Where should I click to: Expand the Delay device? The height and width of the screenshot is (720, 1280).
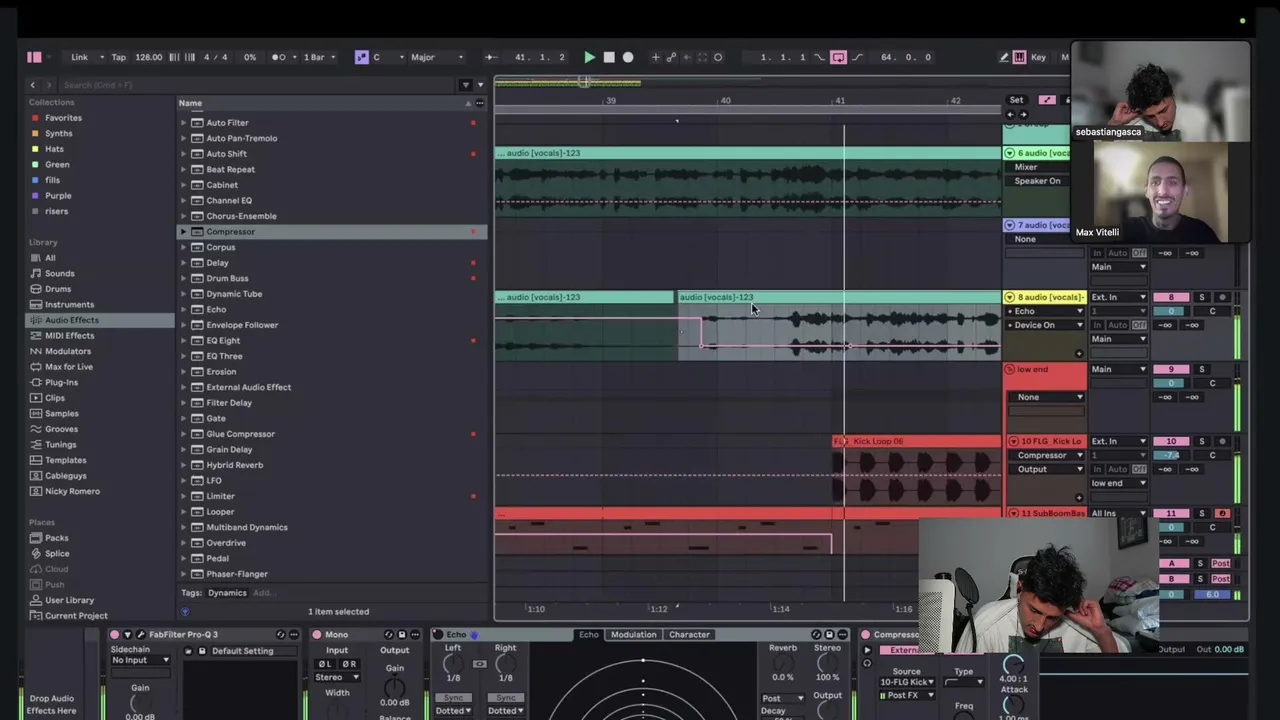(x=183, y=263)
